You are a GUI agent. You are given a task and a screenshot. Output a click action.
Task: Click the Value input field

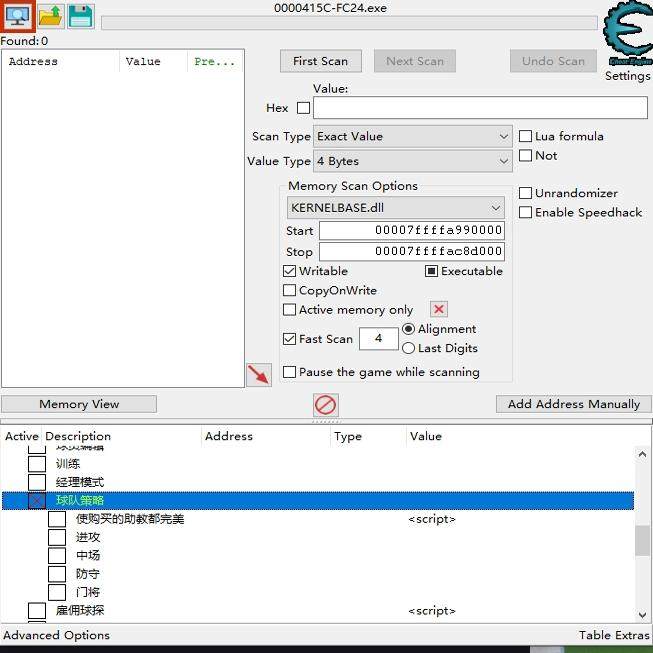480,108
